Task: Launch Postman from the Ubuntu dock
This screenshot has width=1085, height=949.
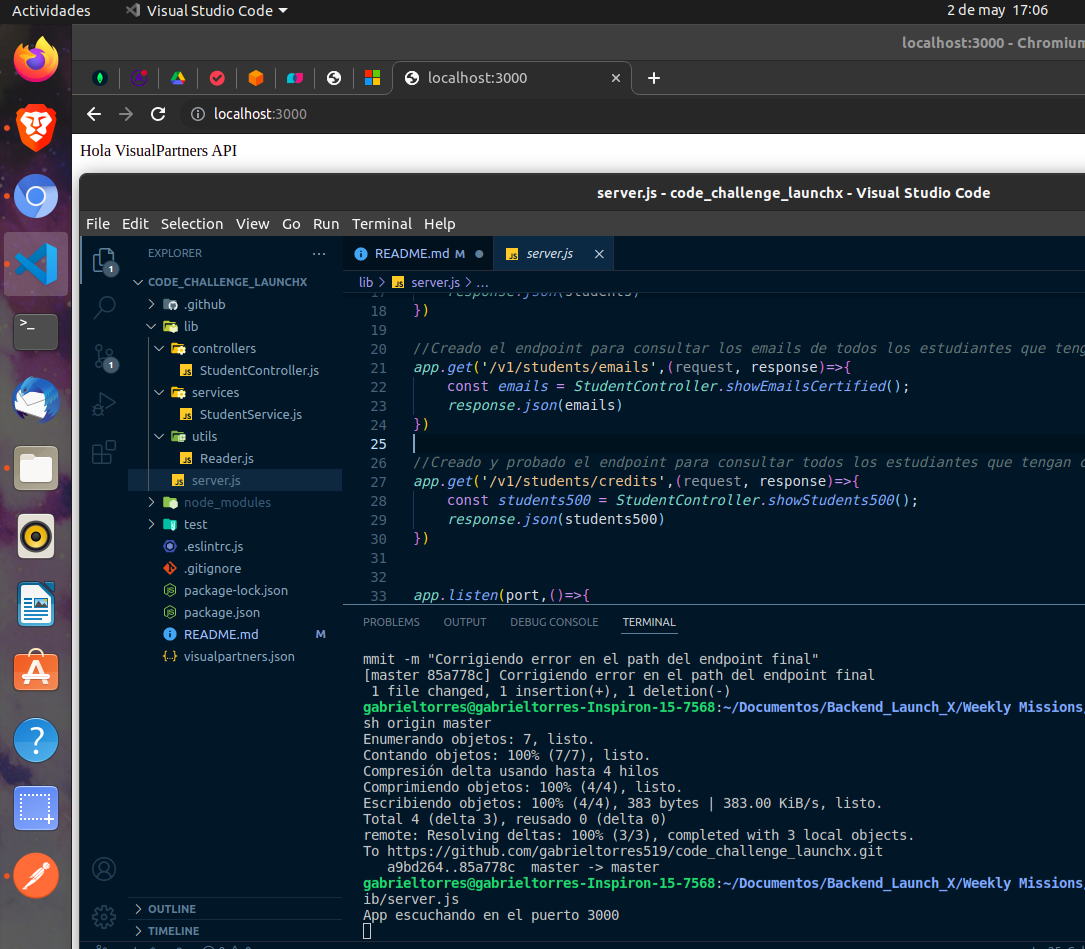Action: [x=36, y=876]
